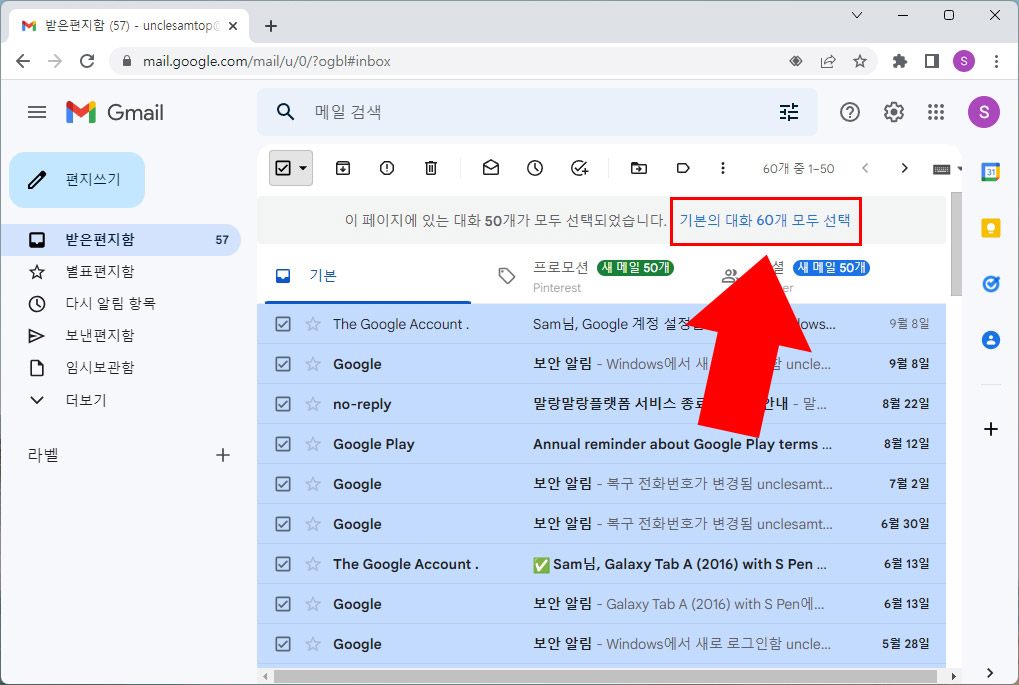Open Google Keep side panel

pos(990,228)
